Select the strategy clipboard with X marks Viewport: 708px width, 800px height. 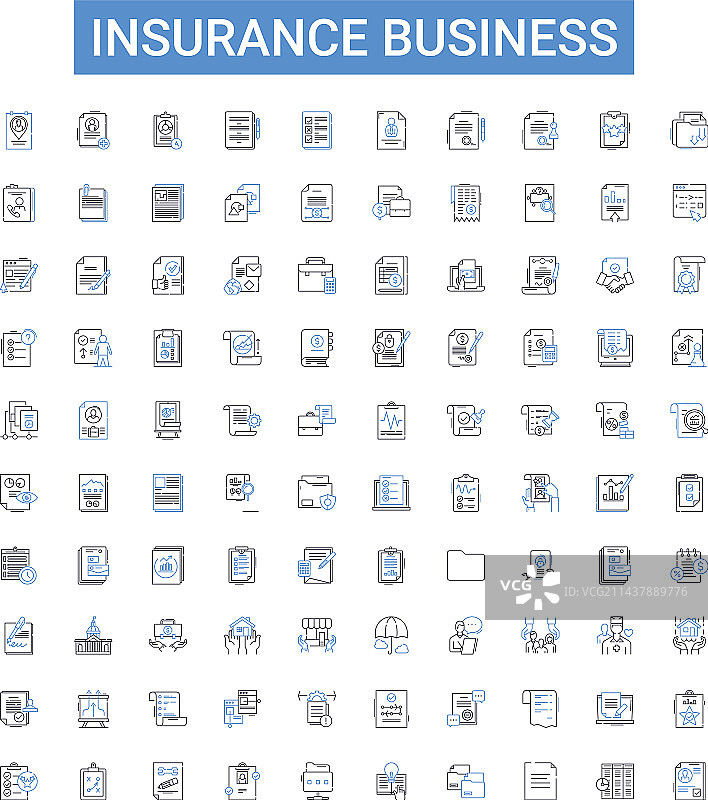click(x=93, y=780)
